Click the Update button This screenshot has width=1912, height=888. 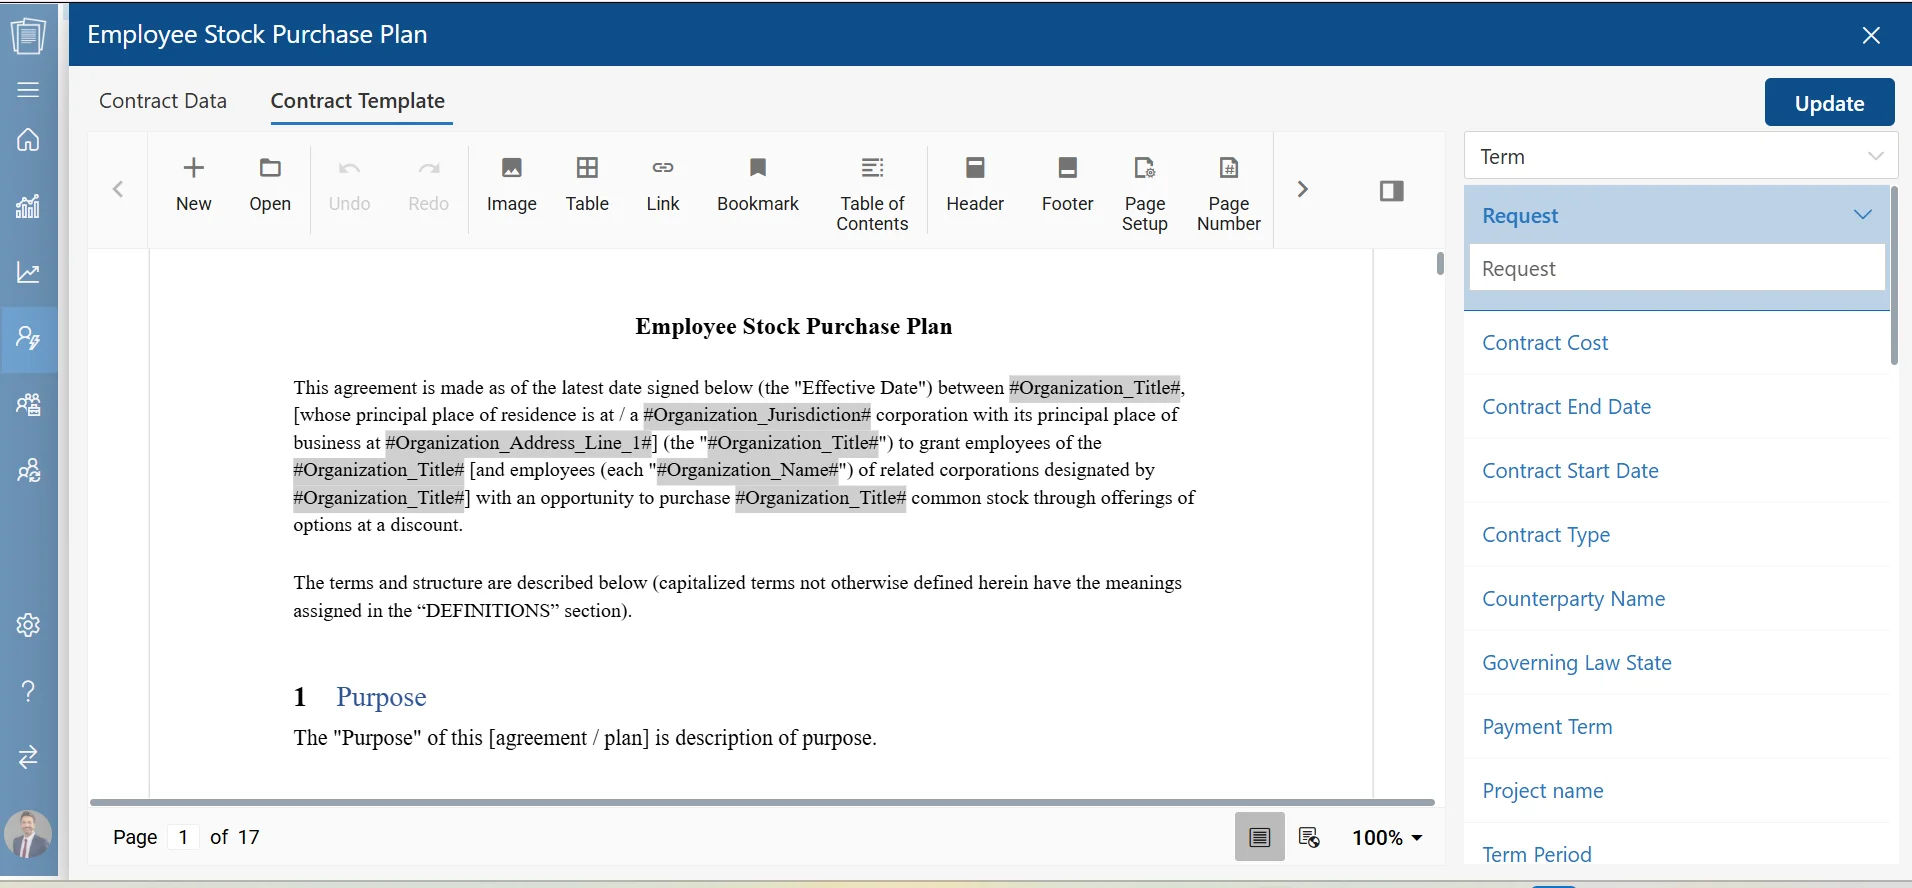[1829, 103]
